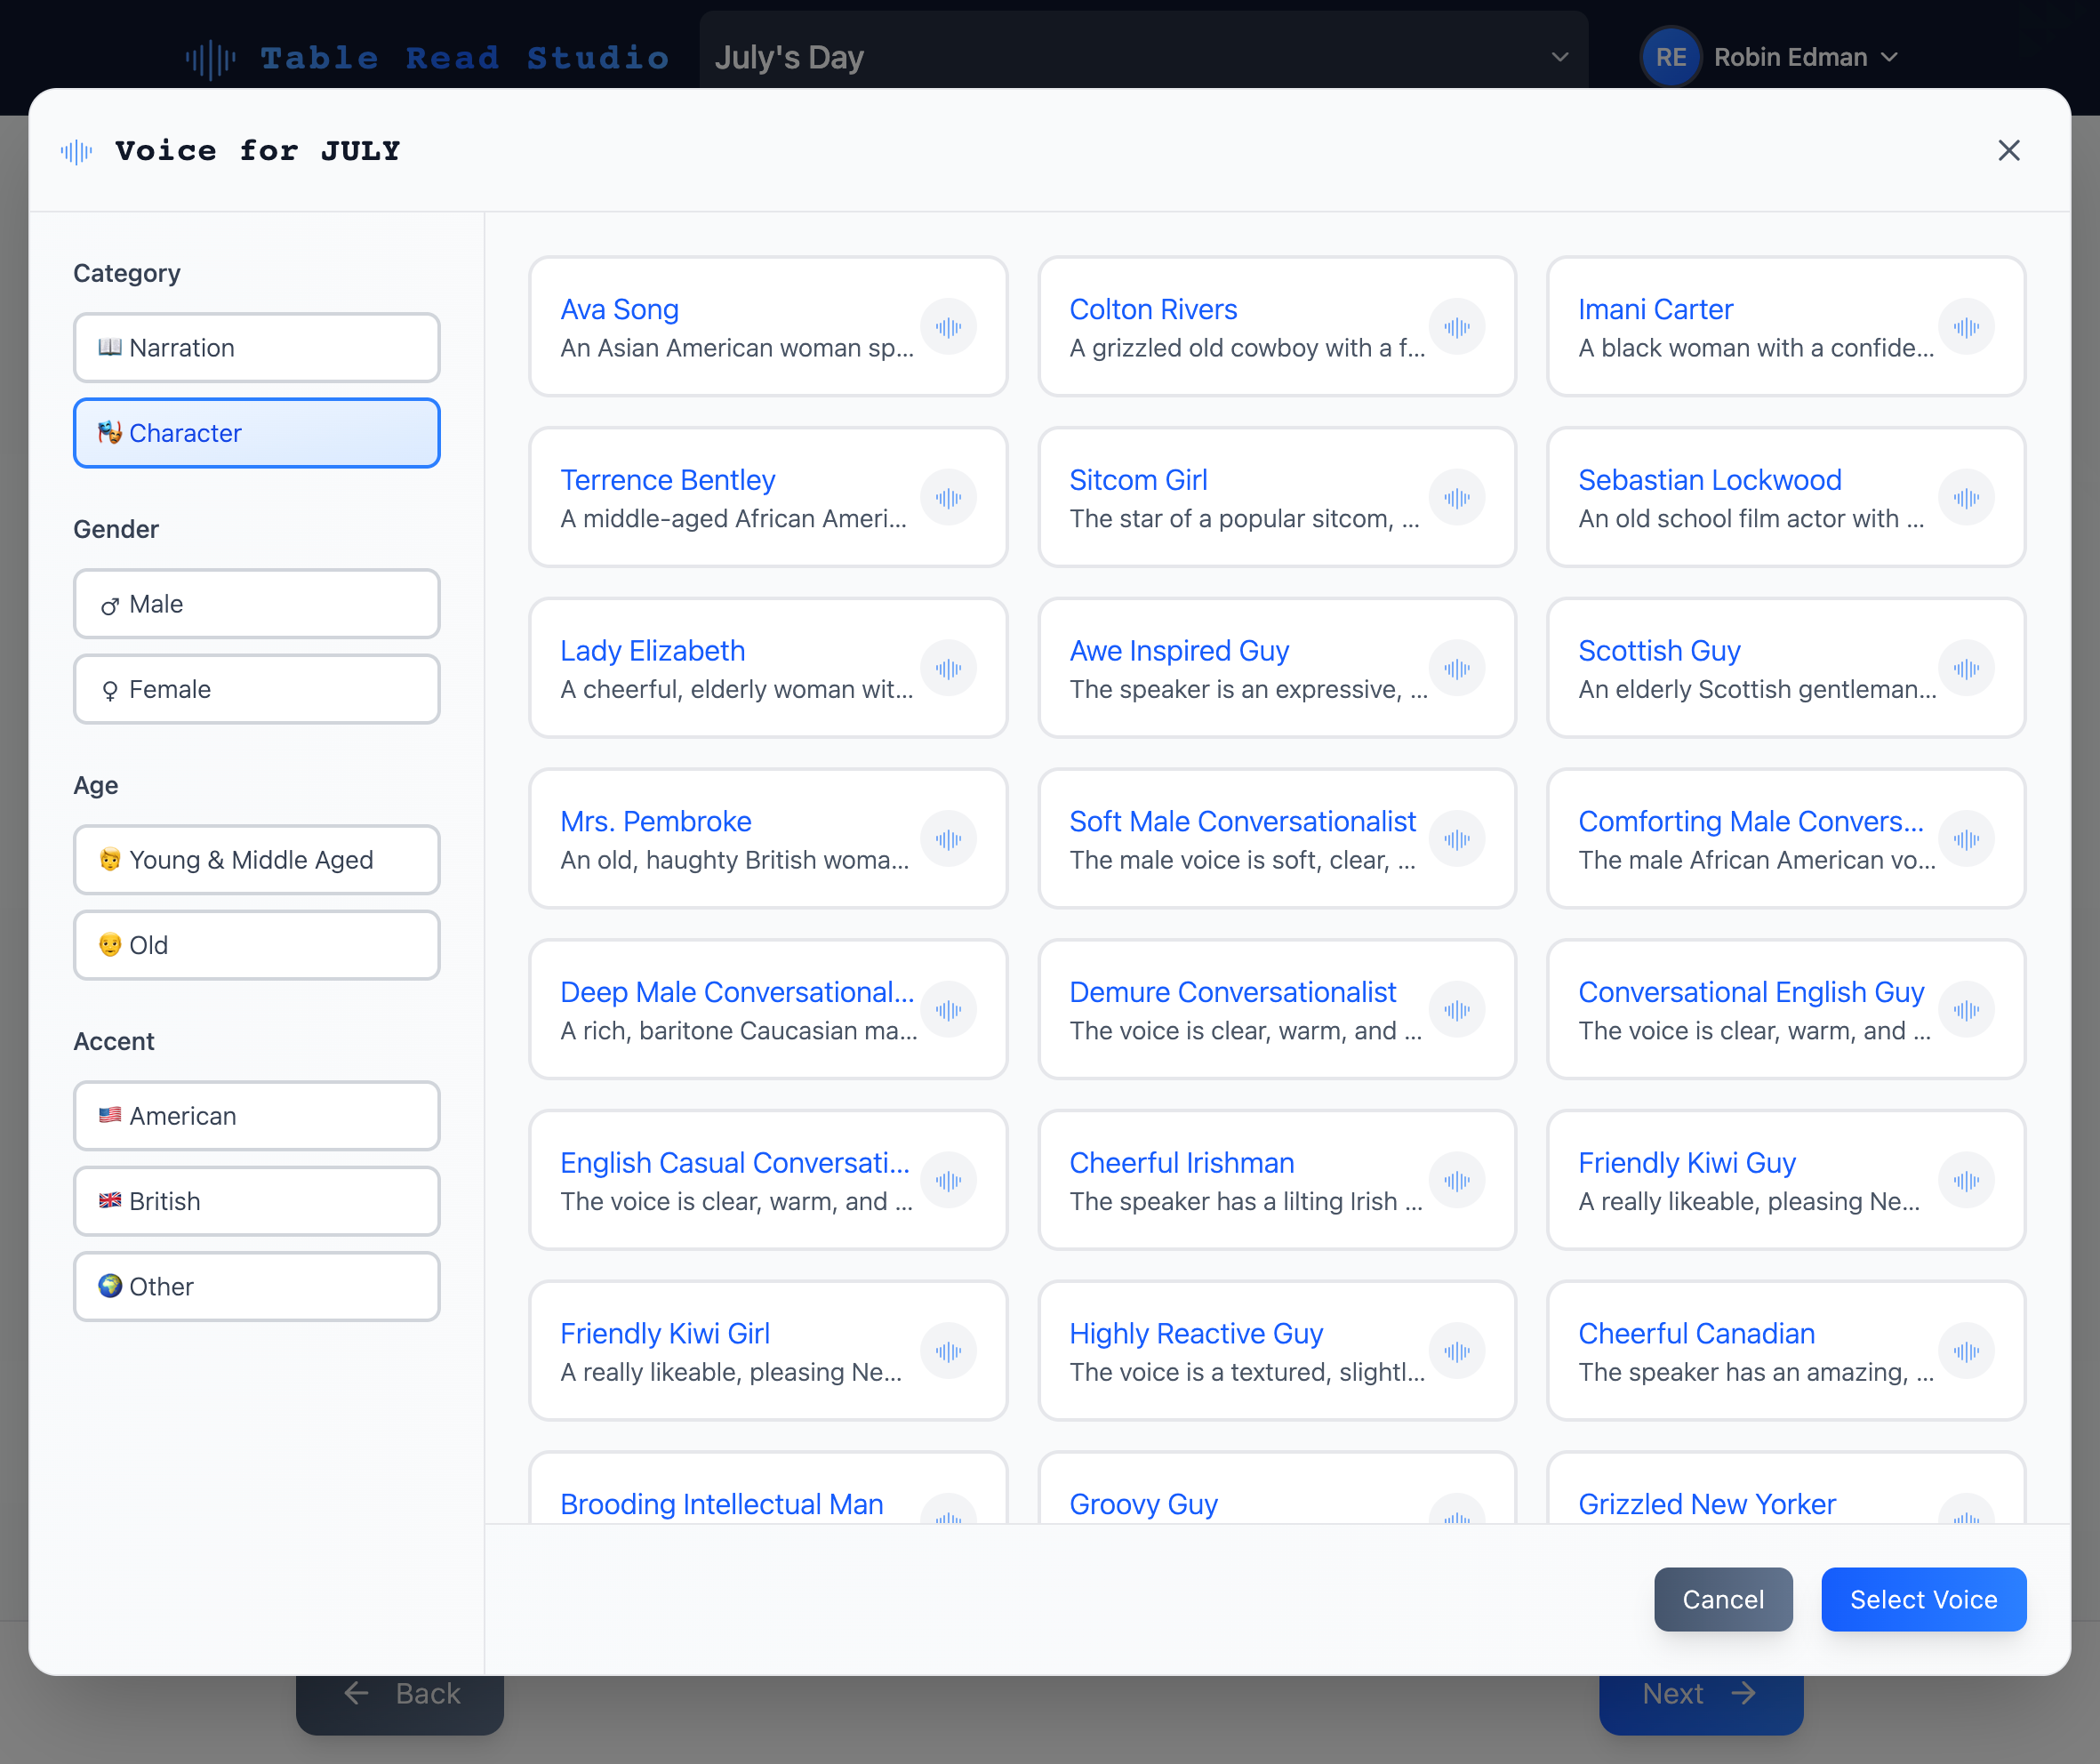Toggle the British accent filter

256,1201
